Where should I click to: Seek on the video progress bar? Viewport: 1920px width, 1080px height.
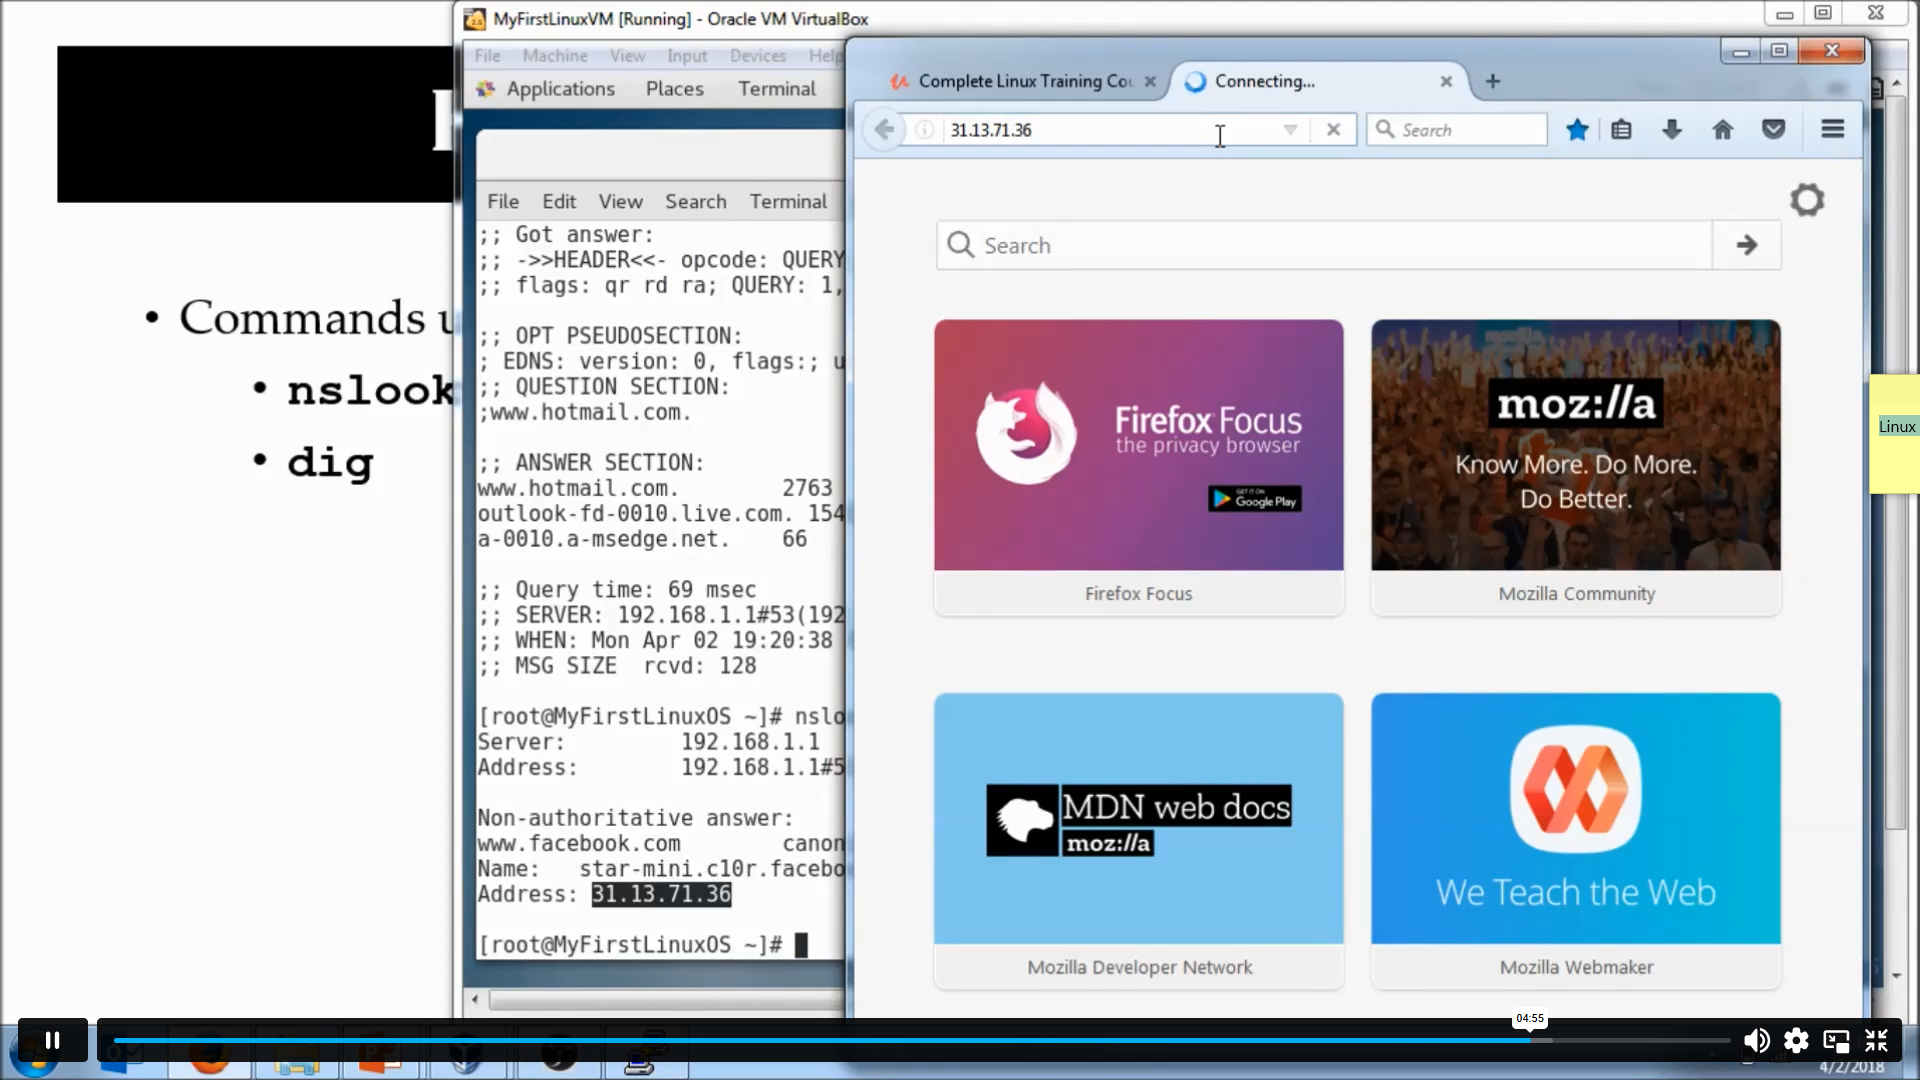point(900,1041)
